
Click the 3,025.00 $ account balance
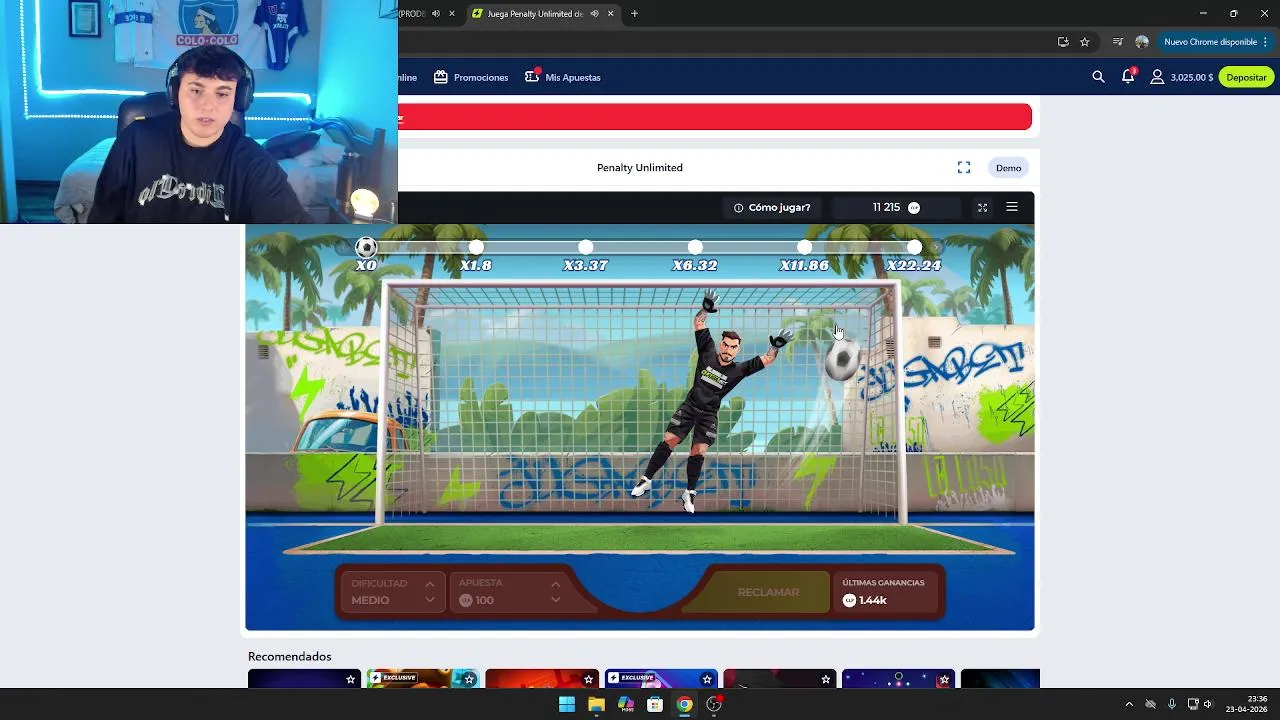pyautogui.click(x=1192, y=77)
